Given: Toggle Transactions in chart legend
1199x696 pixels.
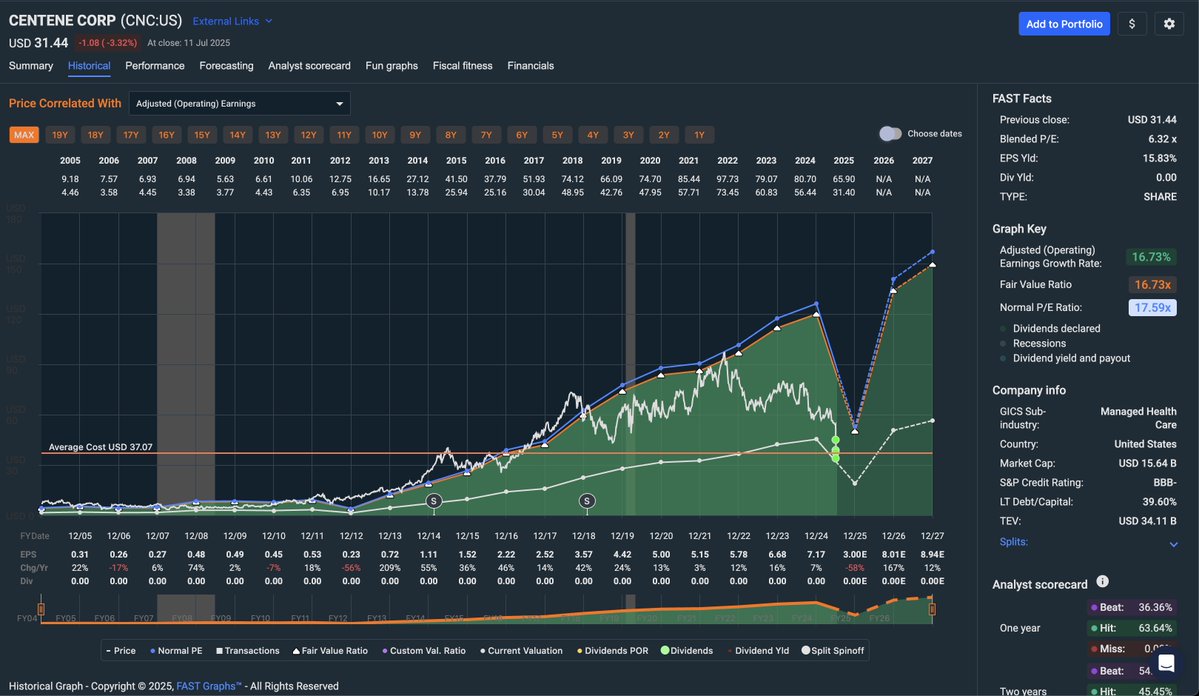Looking at the screenshot, I should click(248, 651).
